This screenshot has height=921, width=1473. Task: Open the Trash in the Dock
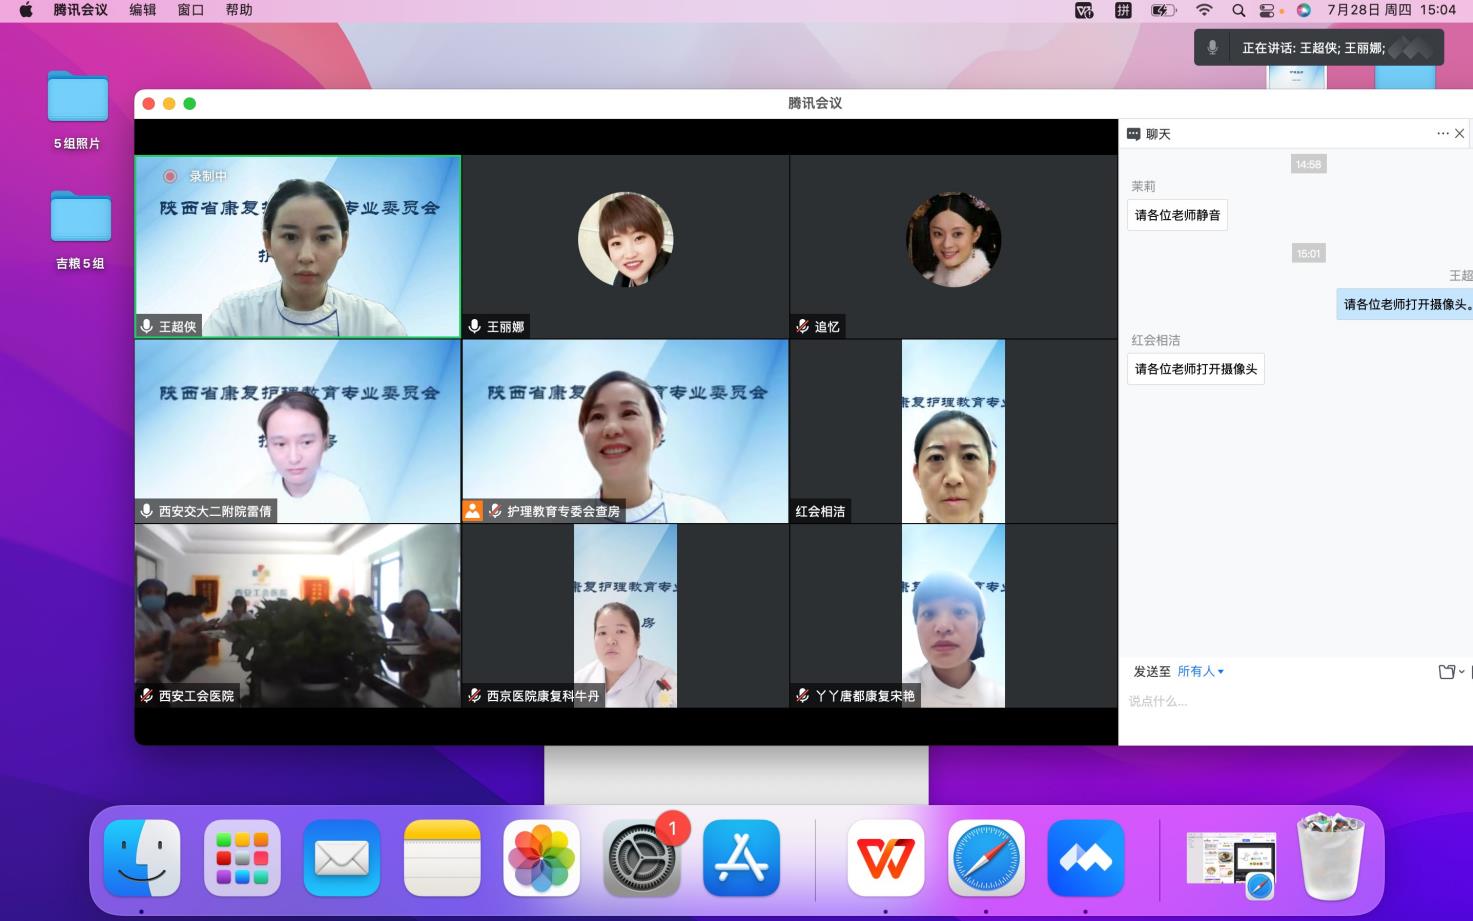tap(1331, 857)
